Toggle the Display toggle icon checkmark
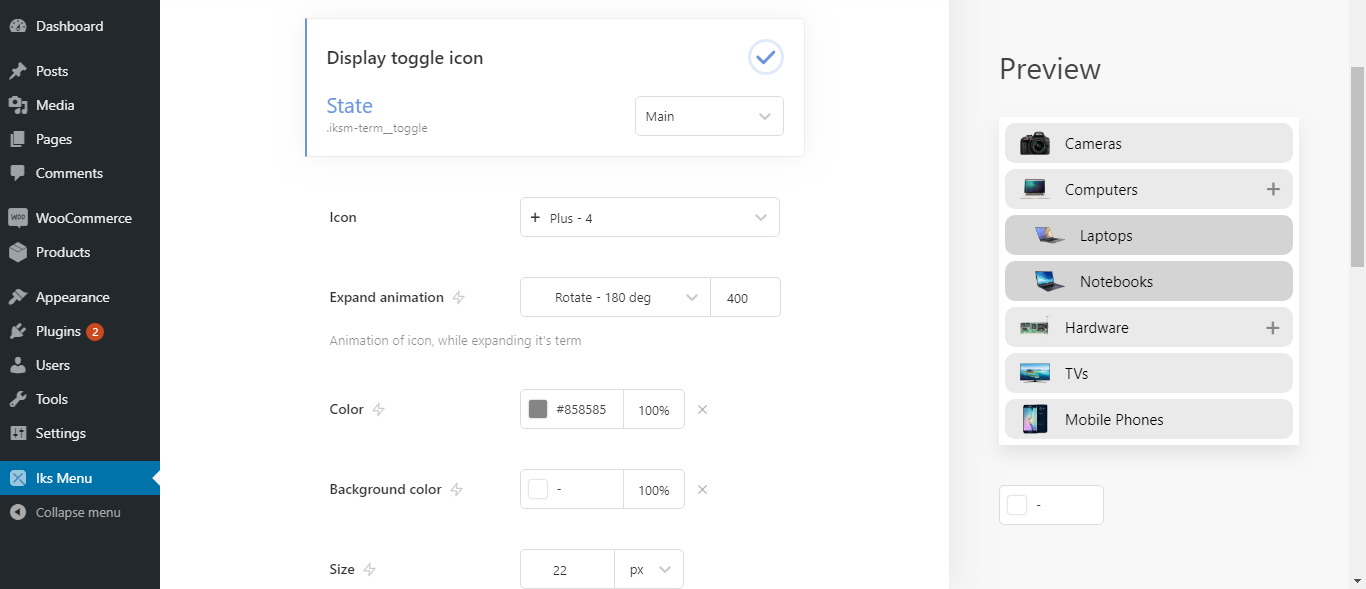 766,57
